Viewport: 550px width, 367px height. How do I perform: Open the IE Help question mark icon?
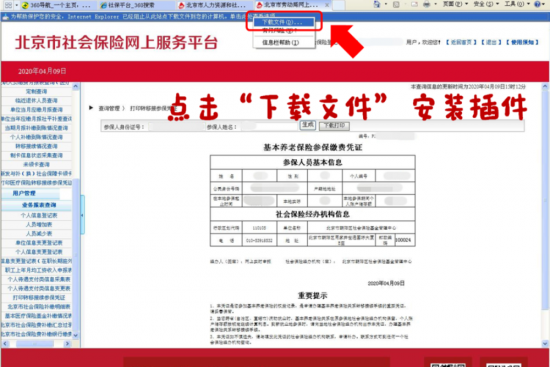point(537,4)
